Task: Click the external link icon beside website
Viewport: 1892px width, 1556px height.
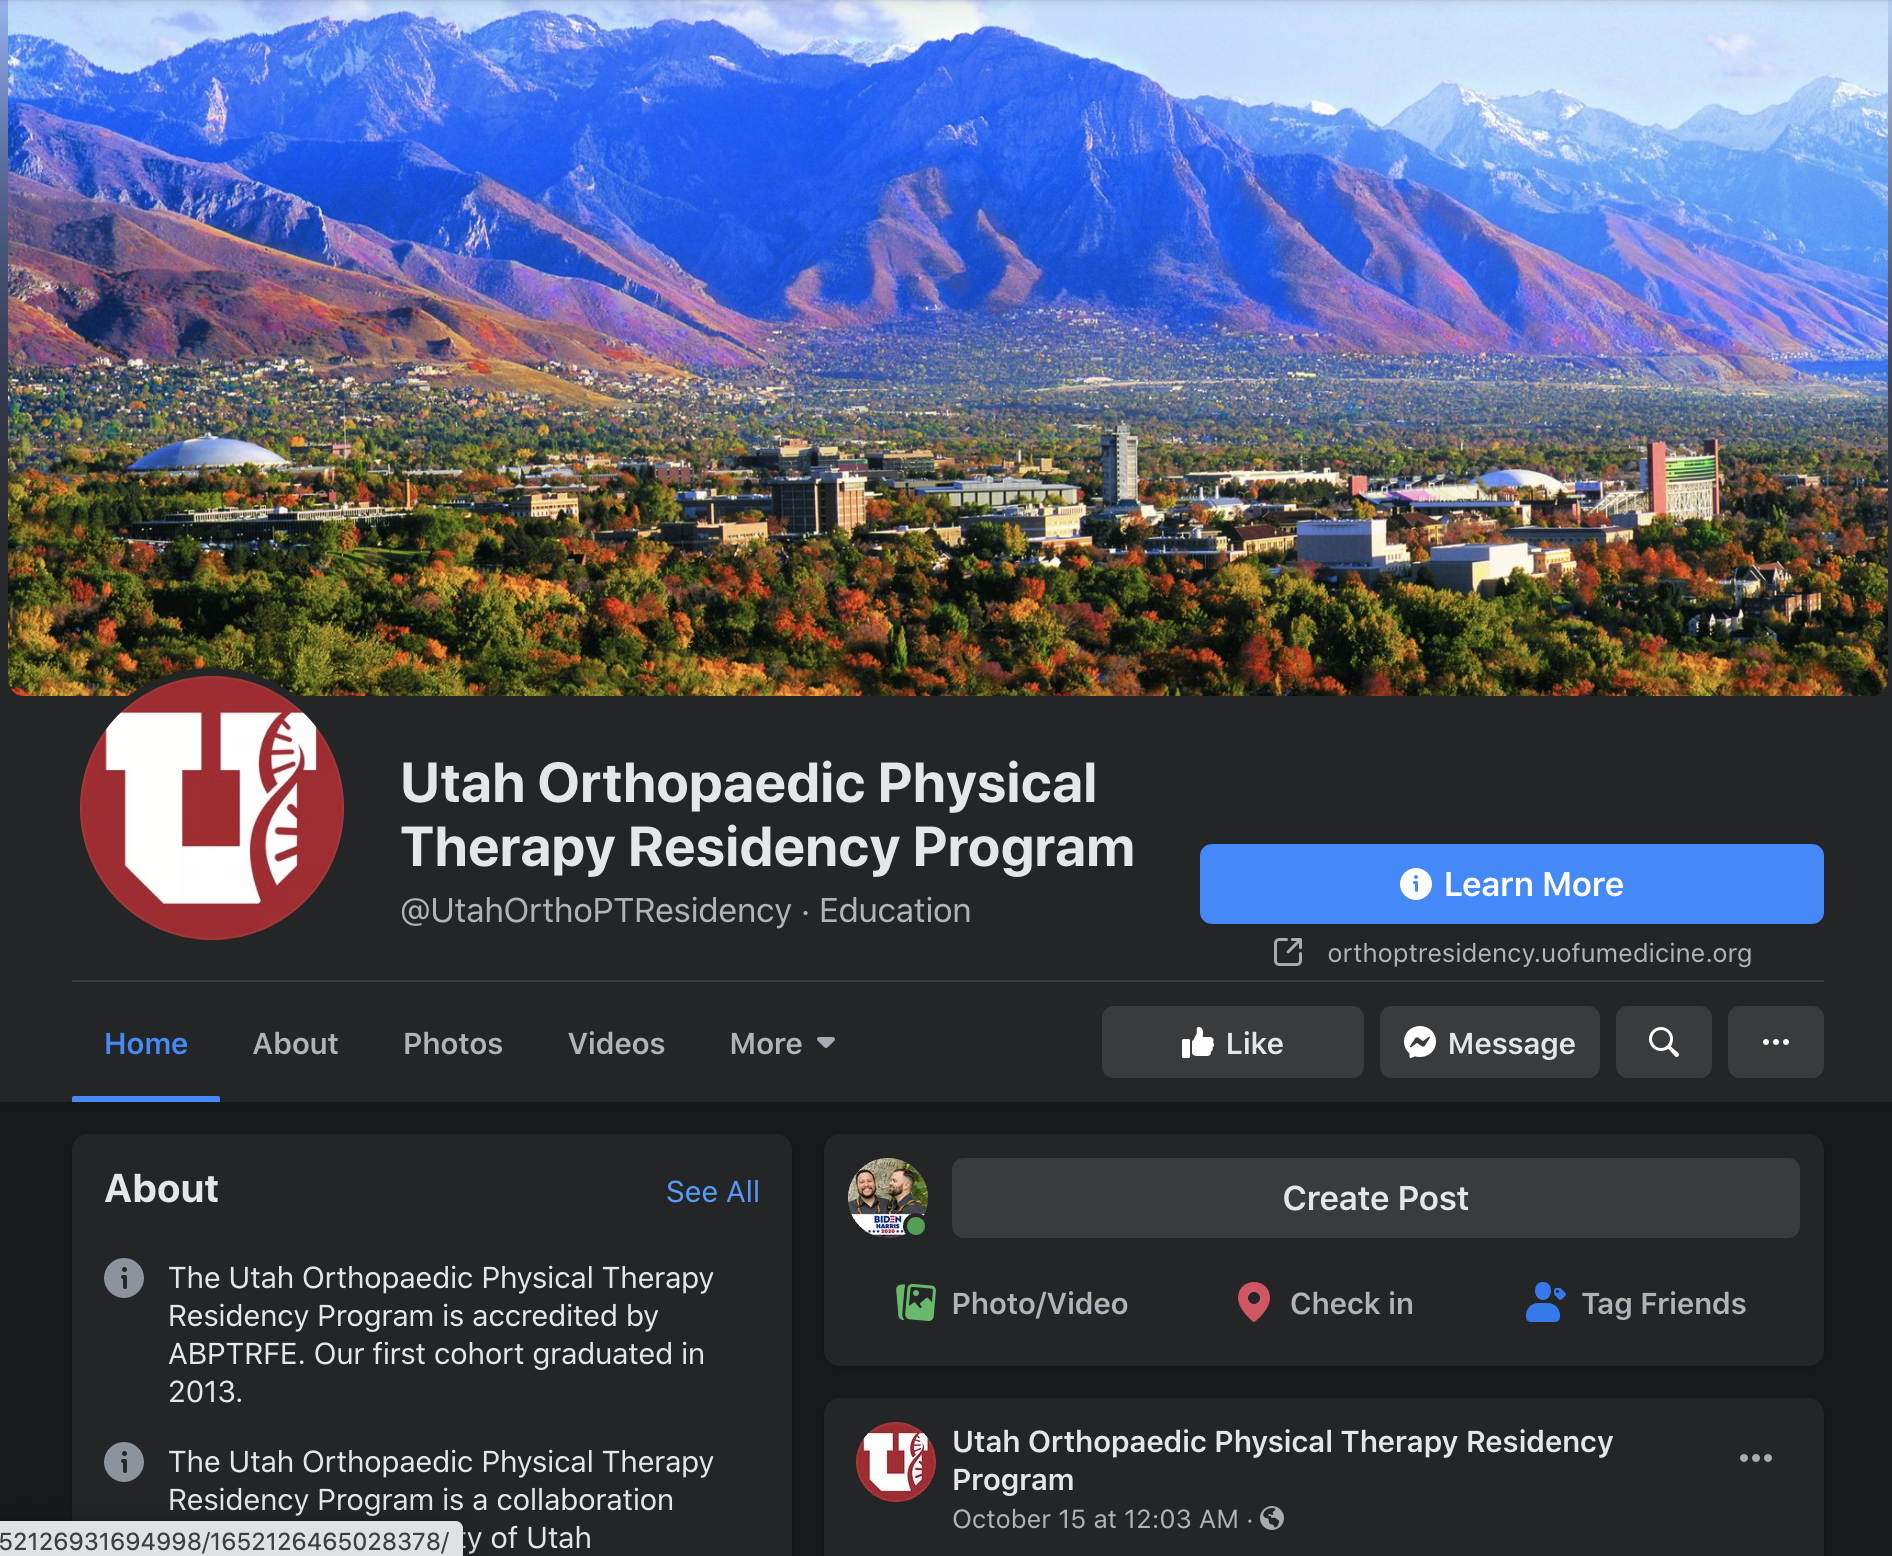Action: pyautogui.click(x=1288, y=952)
